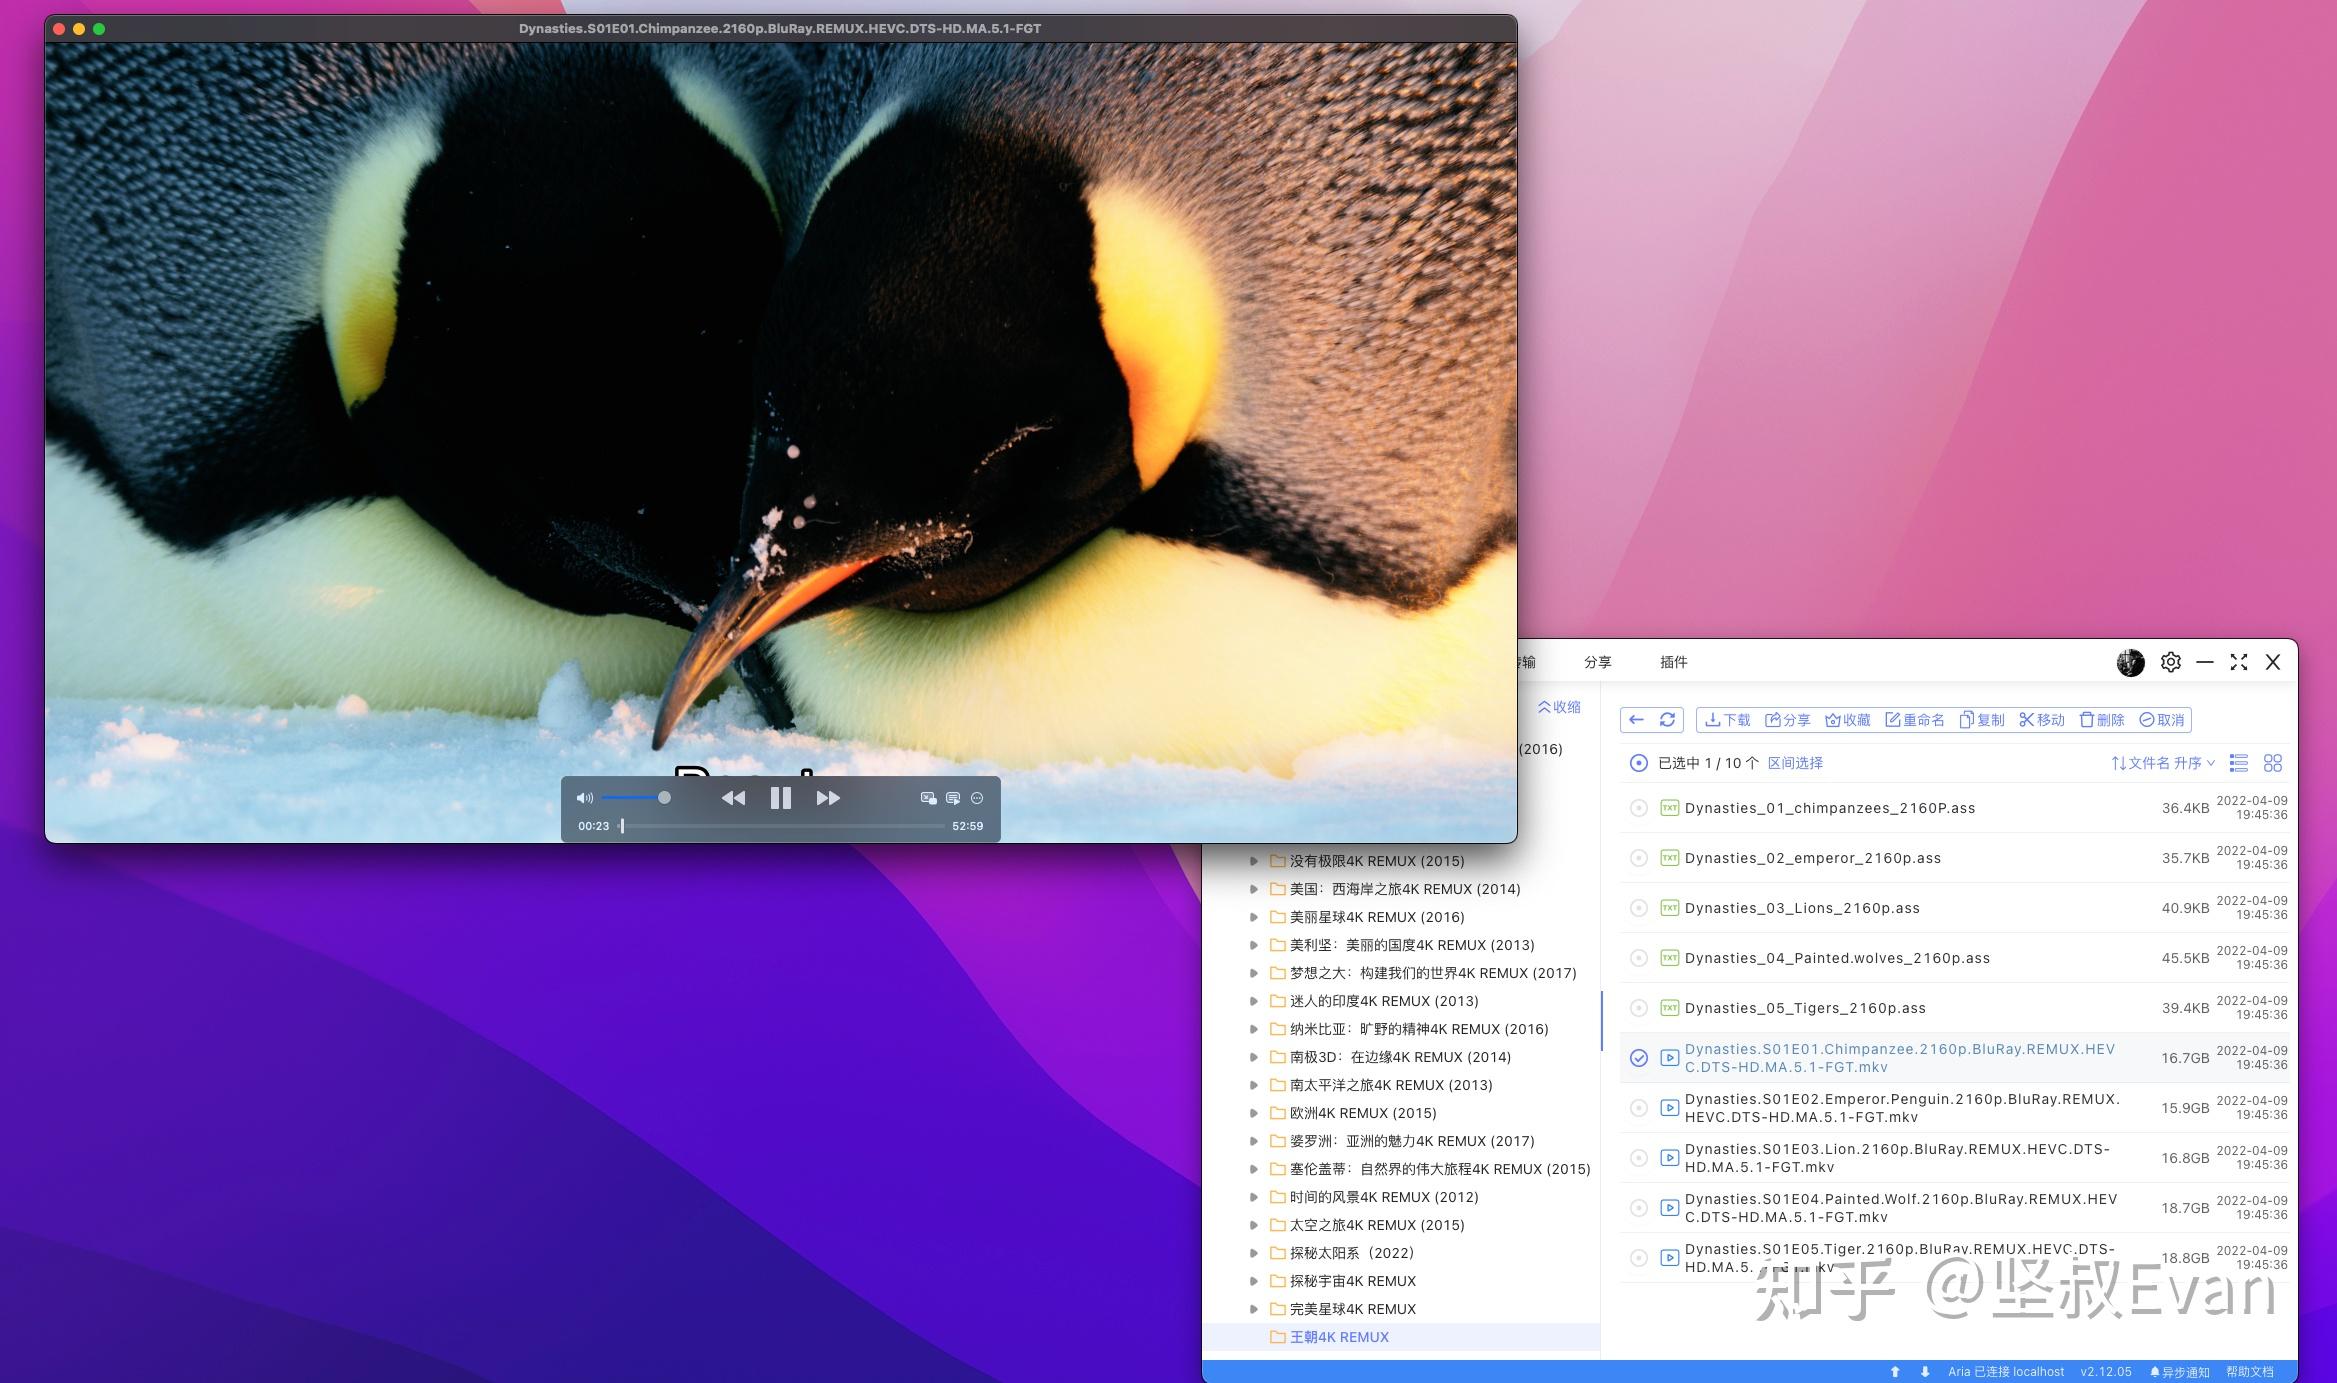Toggle the select-all circle beside 已选中
The width and height of the screenshot is (2337, 1383).
1638,763
